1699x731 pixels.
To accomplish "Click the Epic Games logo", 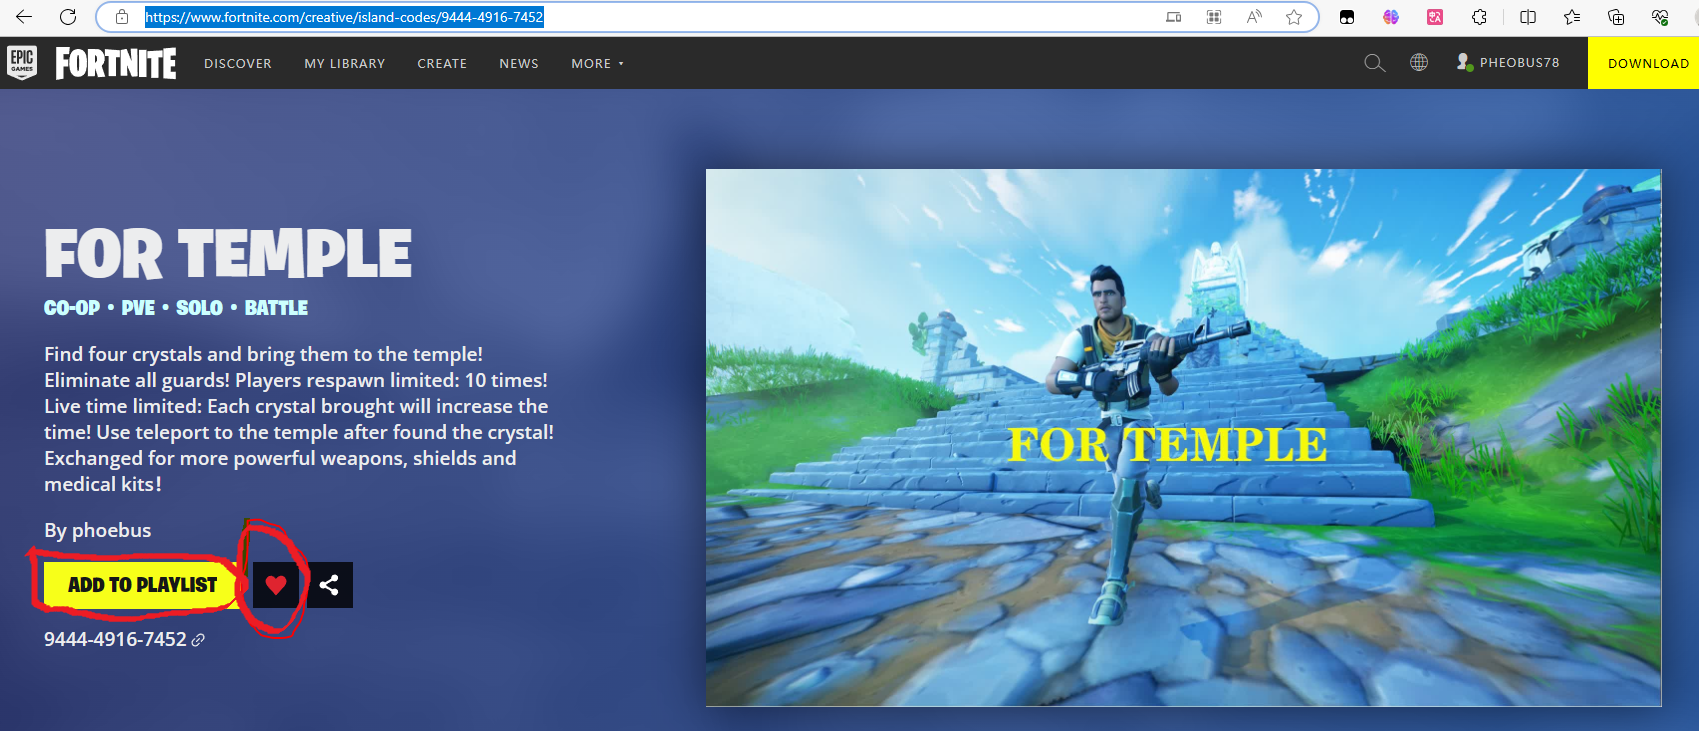I will click(22, 62).
